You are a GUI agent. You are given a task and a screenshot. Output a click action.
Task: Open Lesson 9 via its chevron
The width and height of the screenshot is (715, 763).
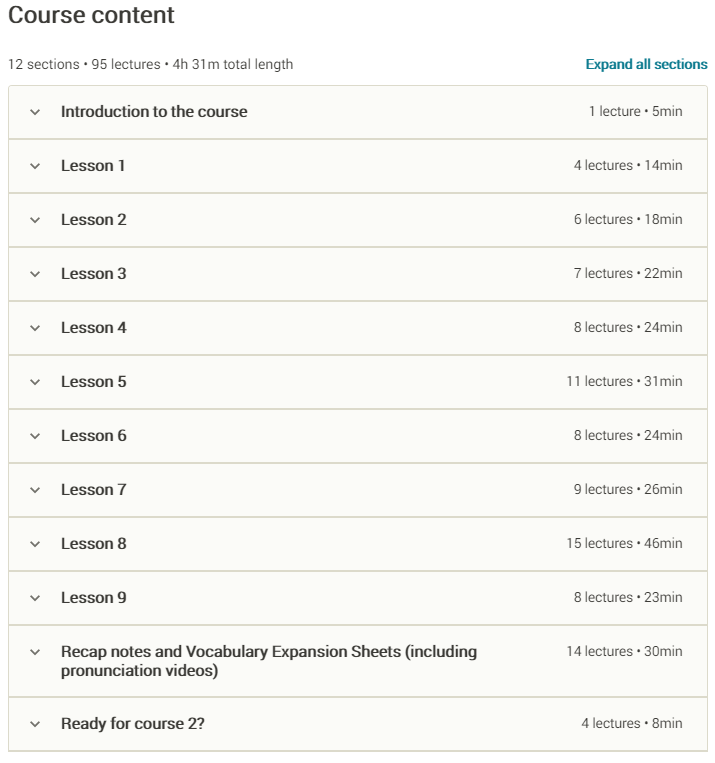pyautogui.click(x=35, y=598)
